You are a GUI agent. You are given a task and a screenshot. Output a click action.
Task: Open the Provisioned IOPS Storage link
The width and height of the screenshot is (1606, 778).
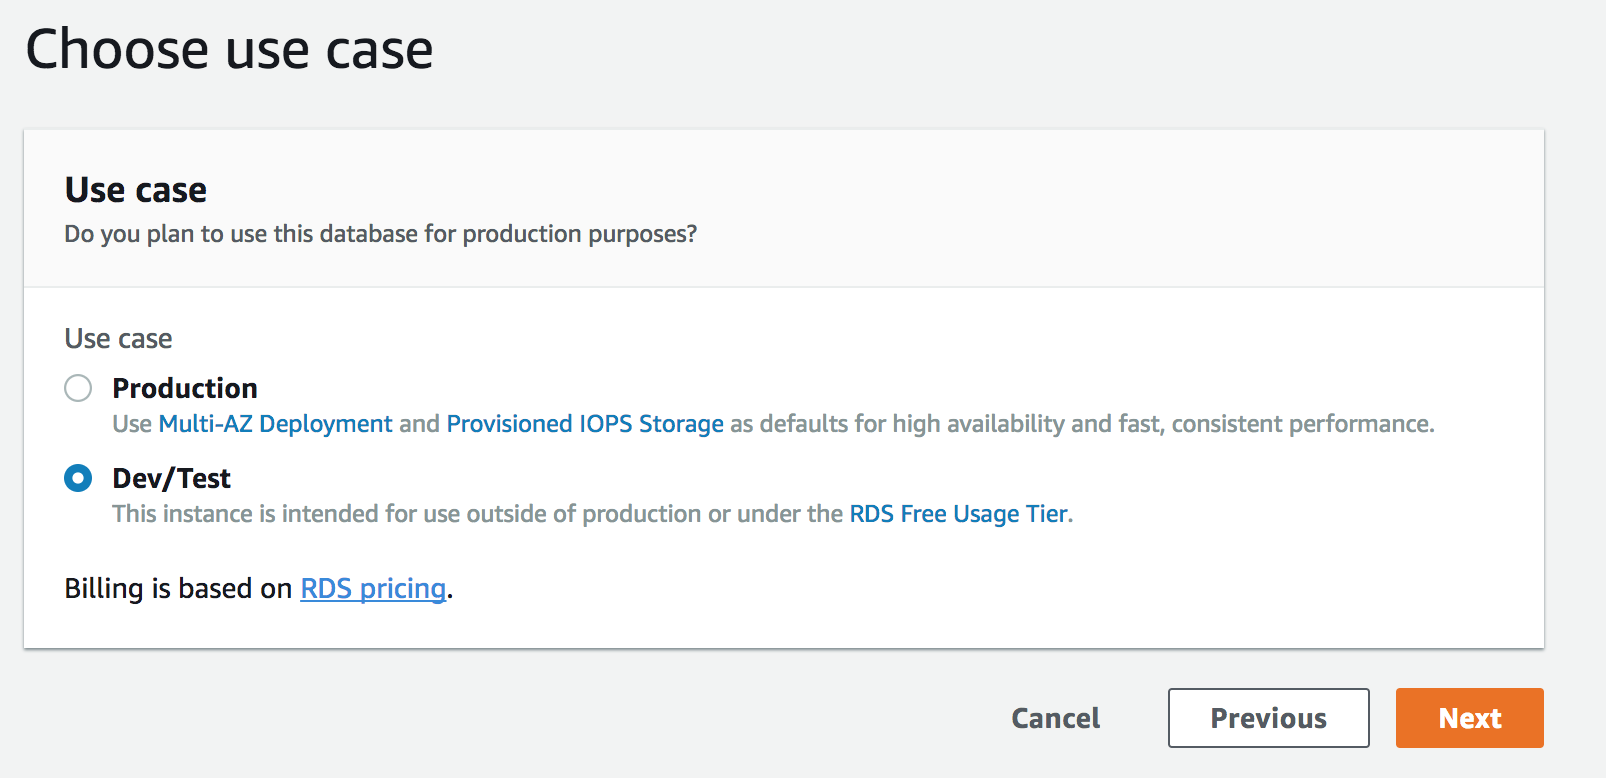(585, 424)
